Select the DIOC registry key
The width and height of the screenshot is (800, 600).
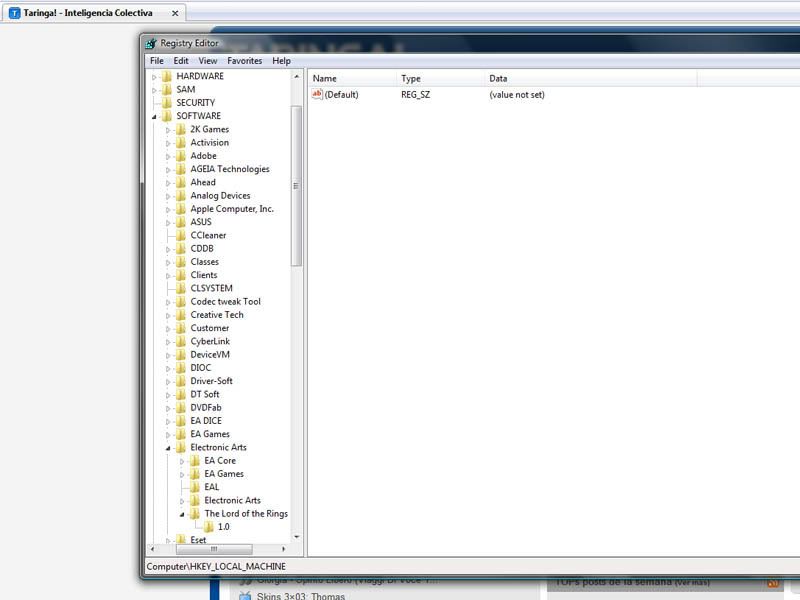point(201,368)
